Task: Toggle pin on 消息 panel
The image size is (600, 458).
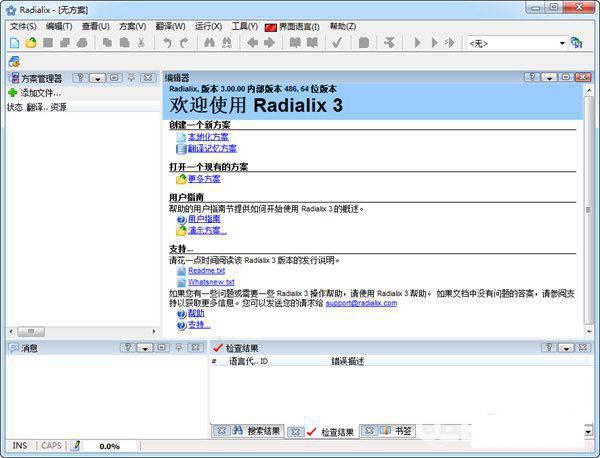Action: (x=179, y=347)
